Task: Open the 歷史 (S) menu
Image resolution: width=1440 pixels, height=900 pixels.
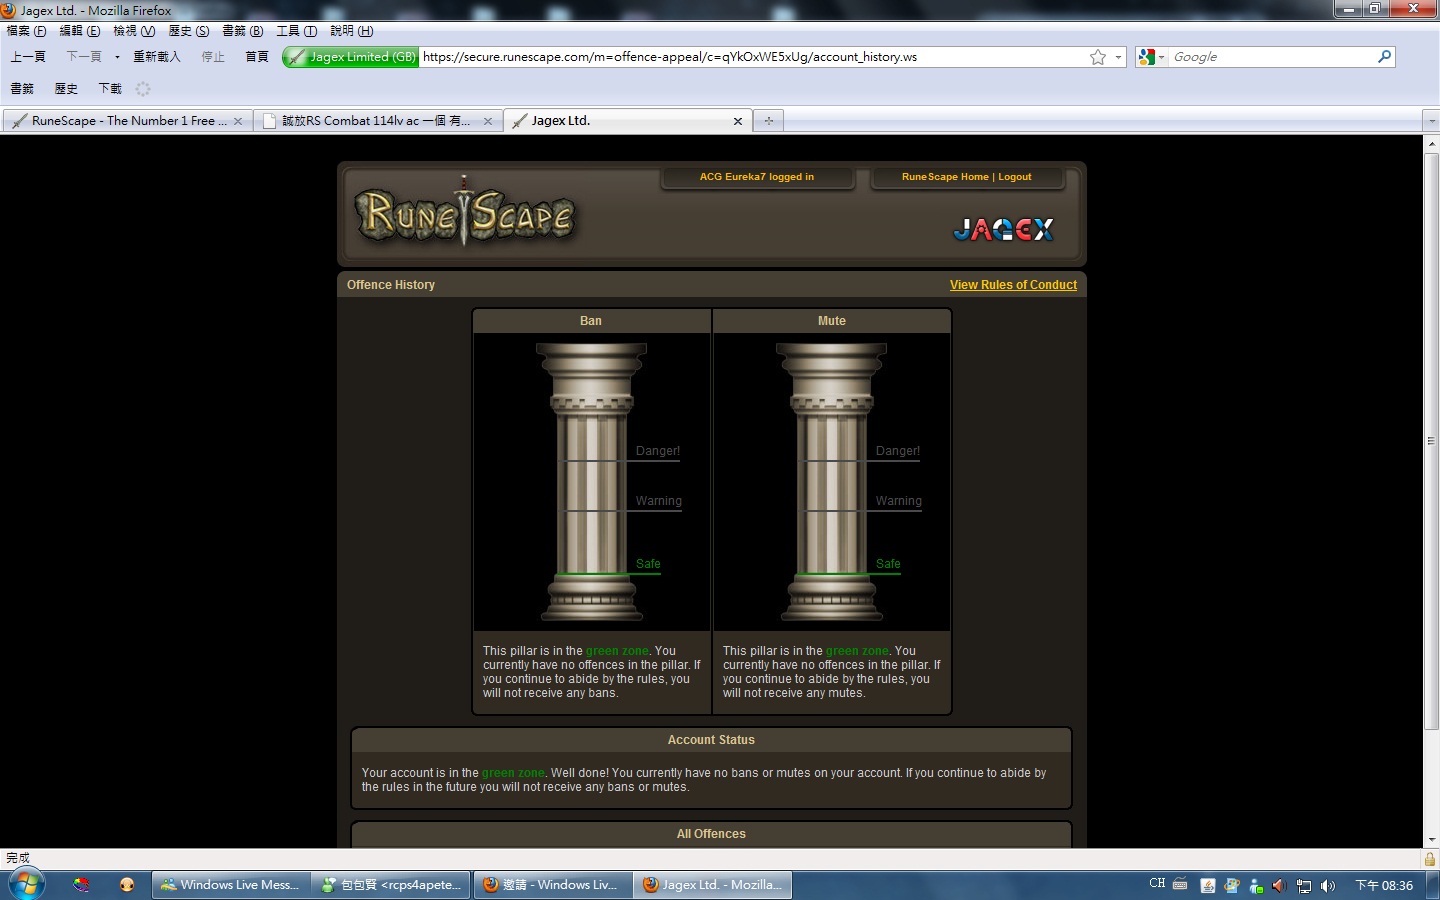Action: [x=189, y=31]
